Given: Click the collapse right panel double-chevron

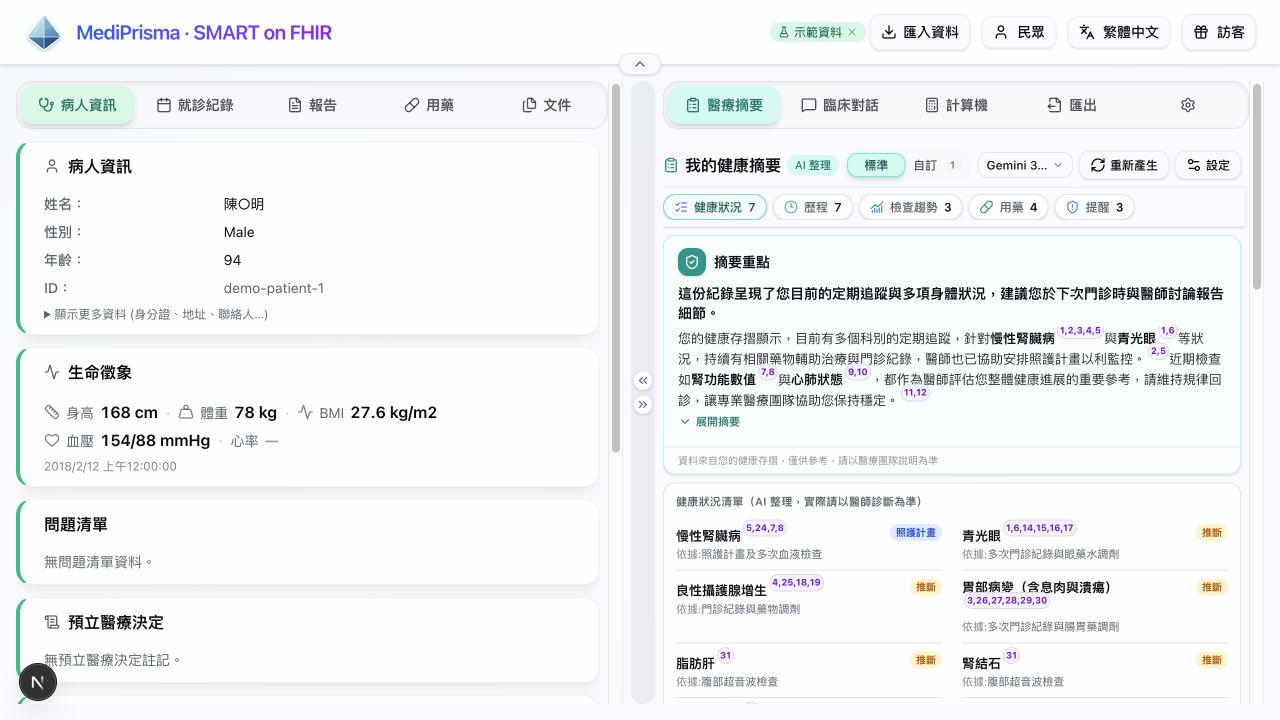Looking at the screenshot, I should click(643, 404).
